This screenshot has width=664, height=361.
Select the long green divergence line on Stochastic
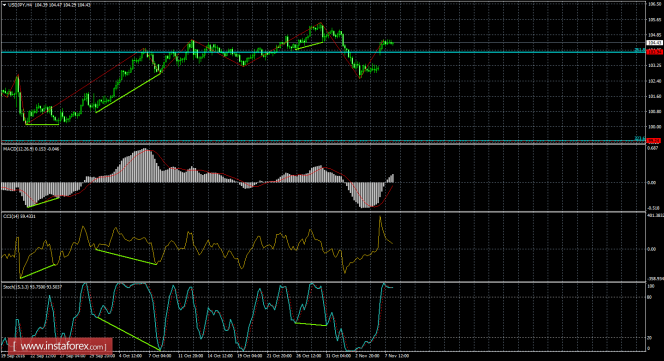pos(128,333)
